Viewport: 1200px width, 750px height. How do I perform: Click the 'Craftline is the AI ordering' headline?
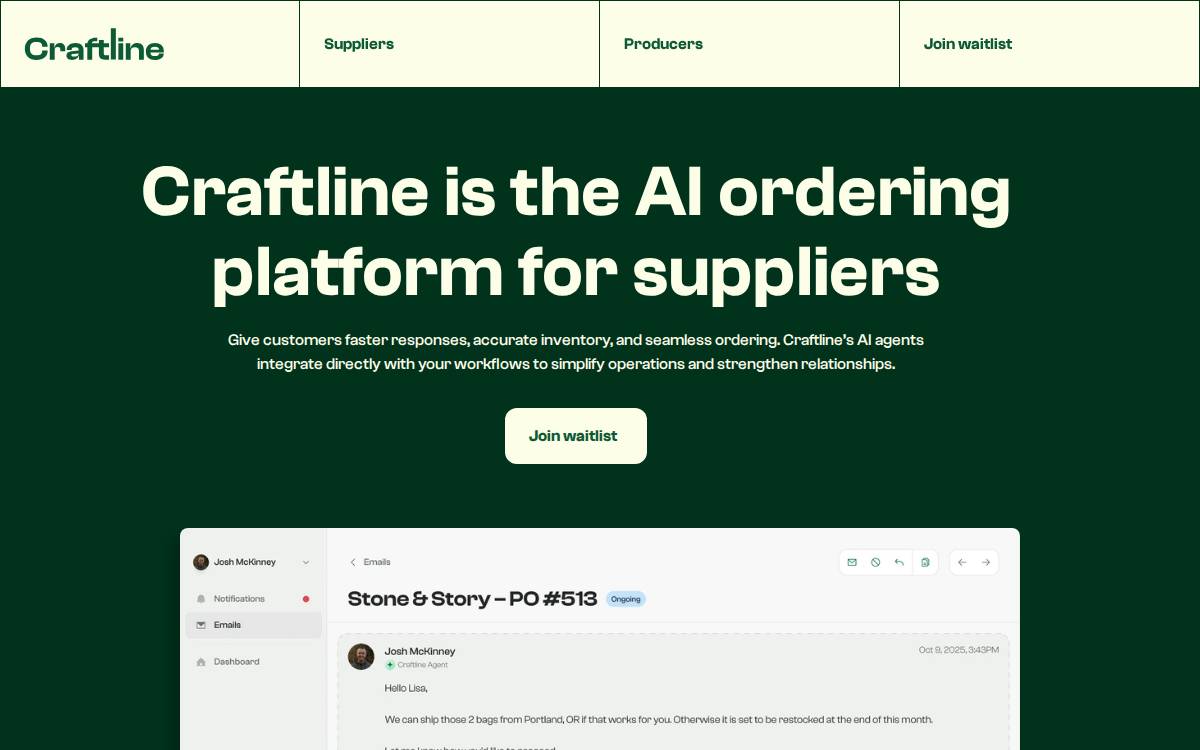[576, 231]
